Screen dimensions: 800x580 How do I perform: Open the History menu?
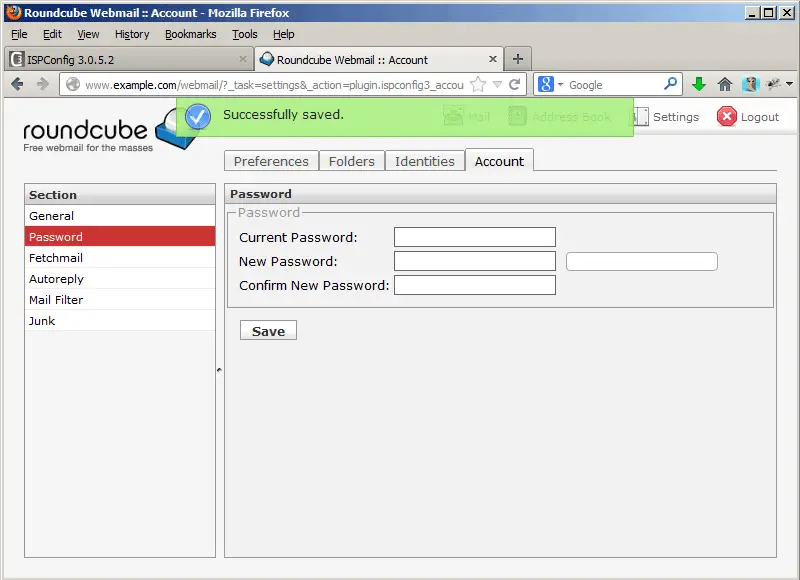pos(132,34)
